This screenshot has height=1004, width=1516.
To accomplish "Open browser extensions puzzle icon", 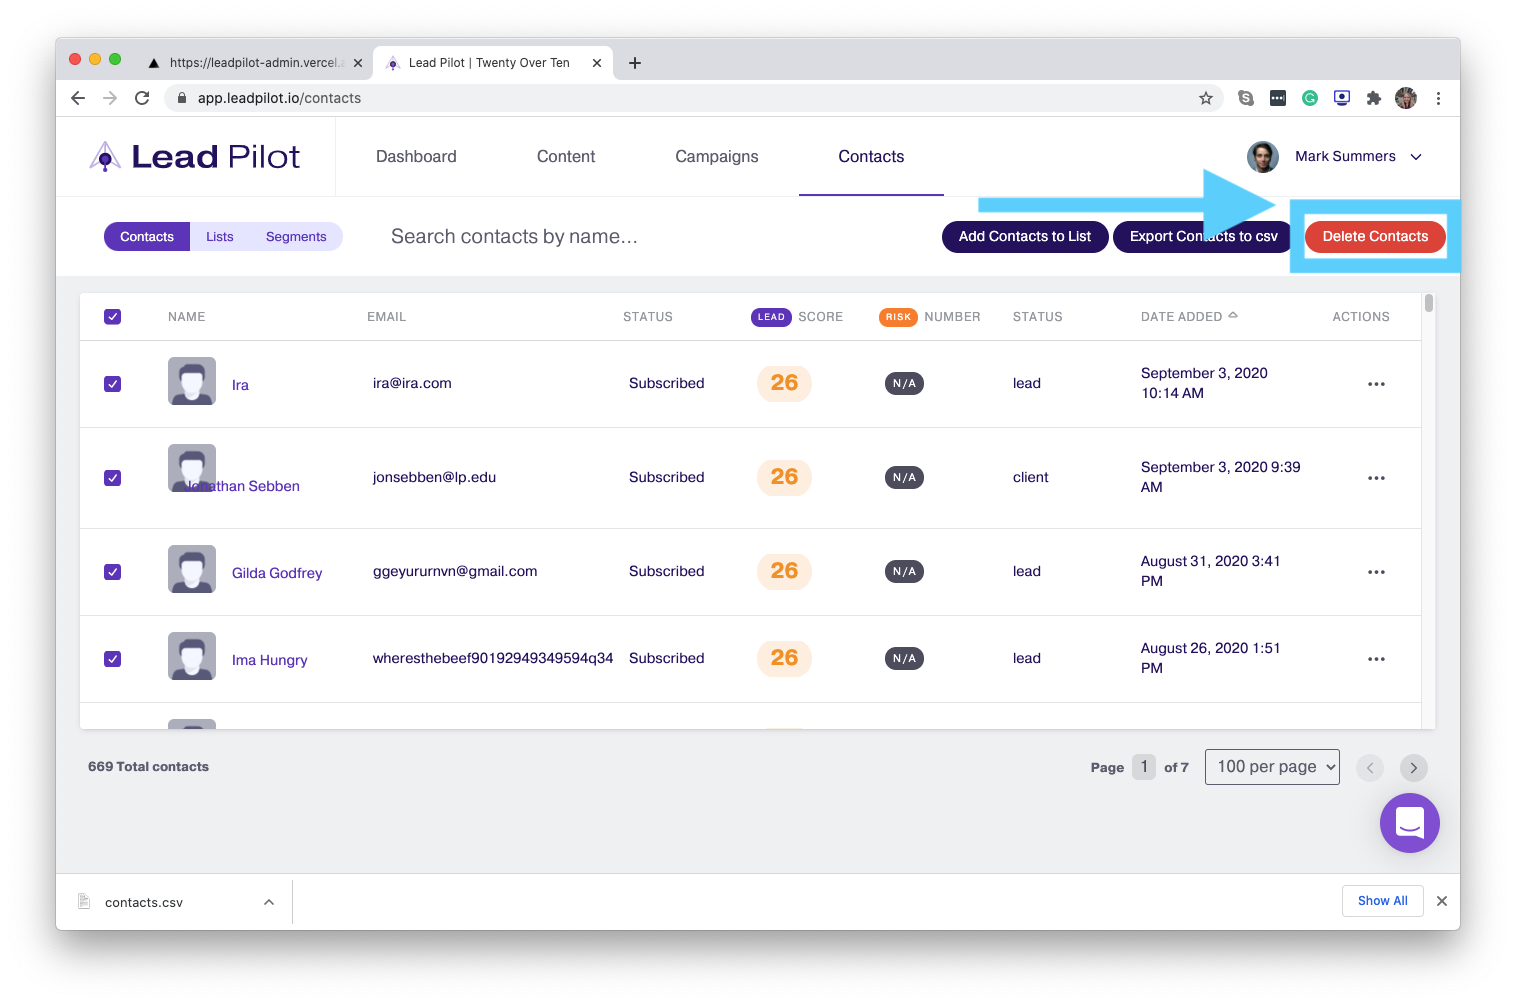I will click(1373, 98).
